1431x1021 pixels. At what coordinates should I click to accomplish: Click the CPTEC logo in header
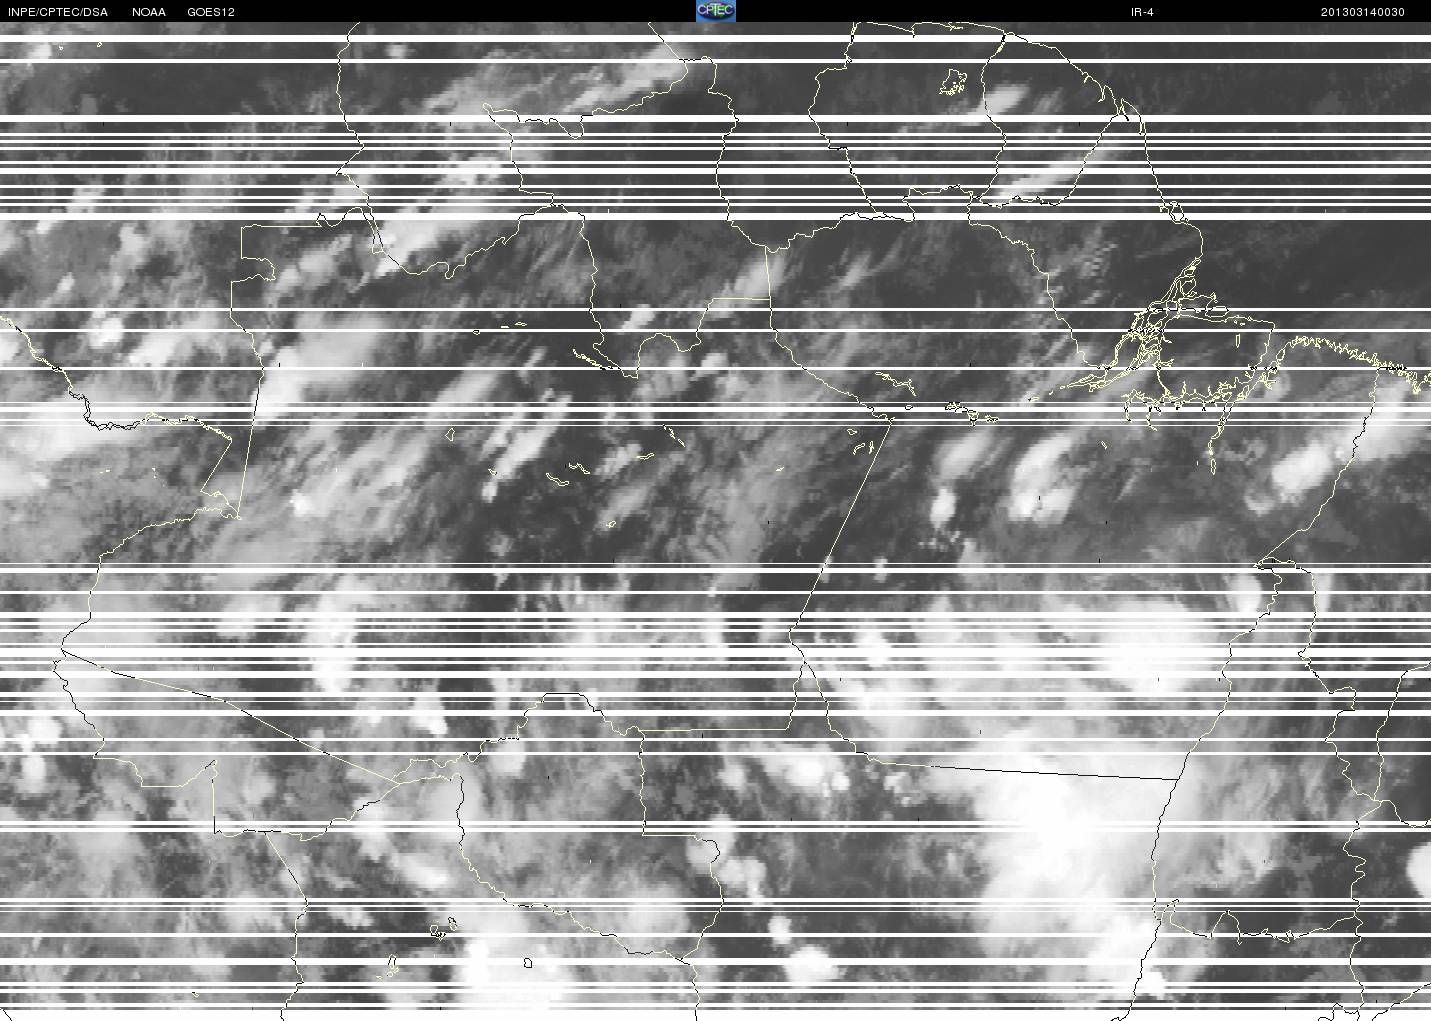pyautogui.click(x=716, y=11)
